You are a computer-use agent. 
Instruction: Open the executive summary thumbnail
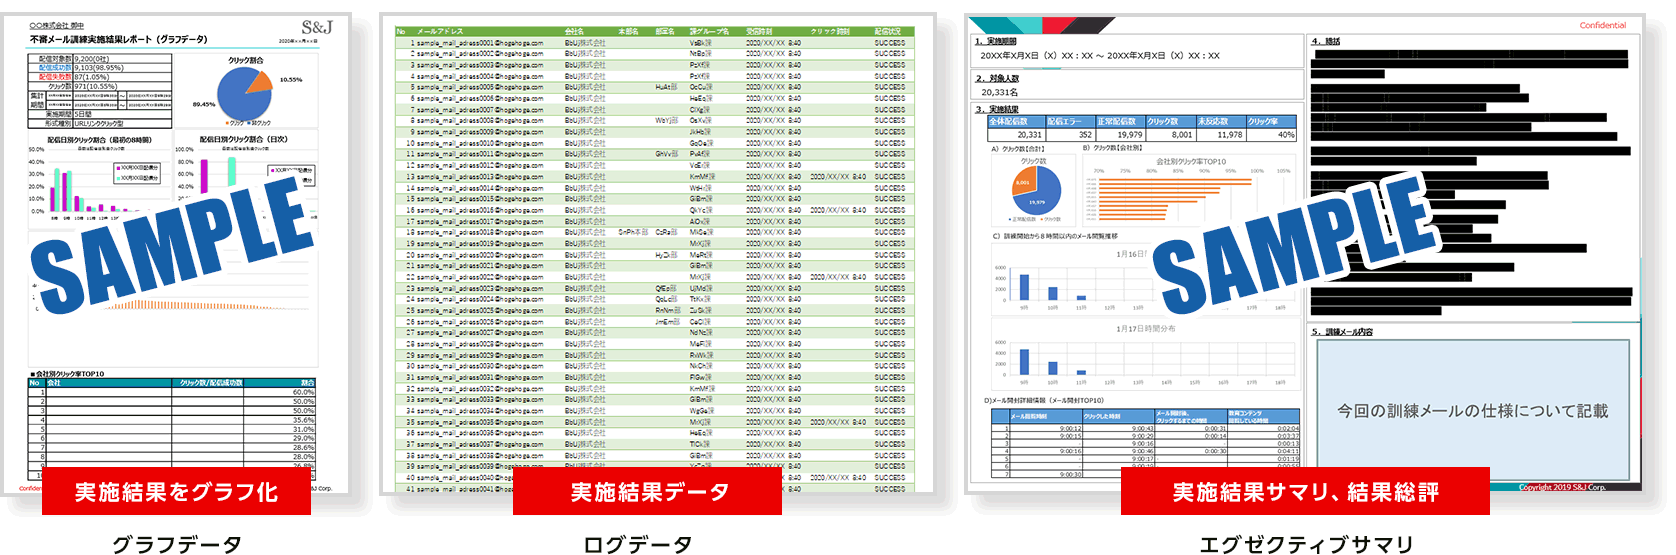(x=1306, y=255)
